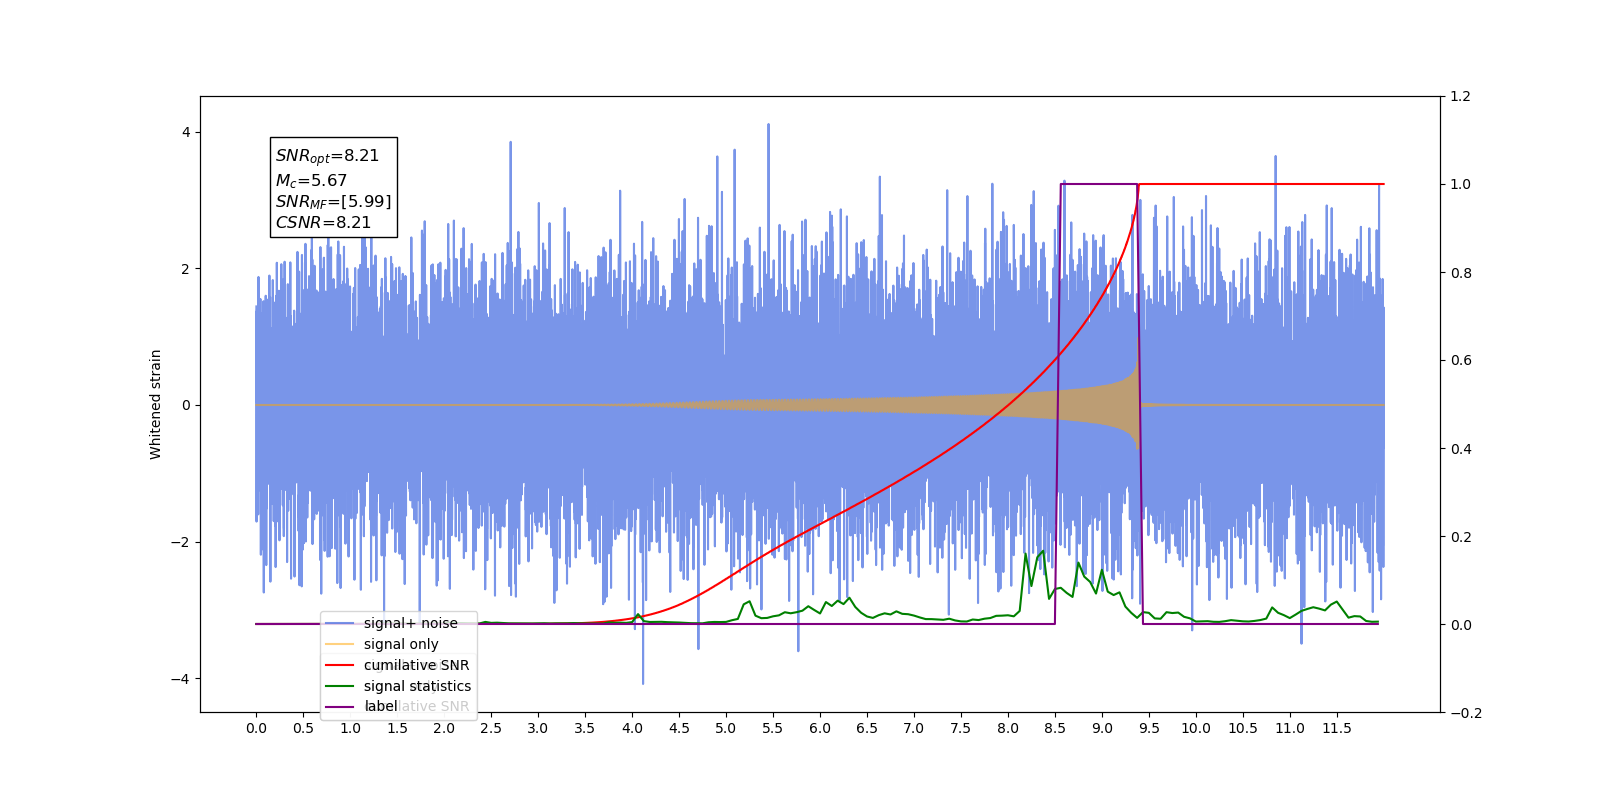Click x-axis tick label 0.0
Image resolution: width=1600 pixels, height=800 pixels.
(x=256, y=728)
